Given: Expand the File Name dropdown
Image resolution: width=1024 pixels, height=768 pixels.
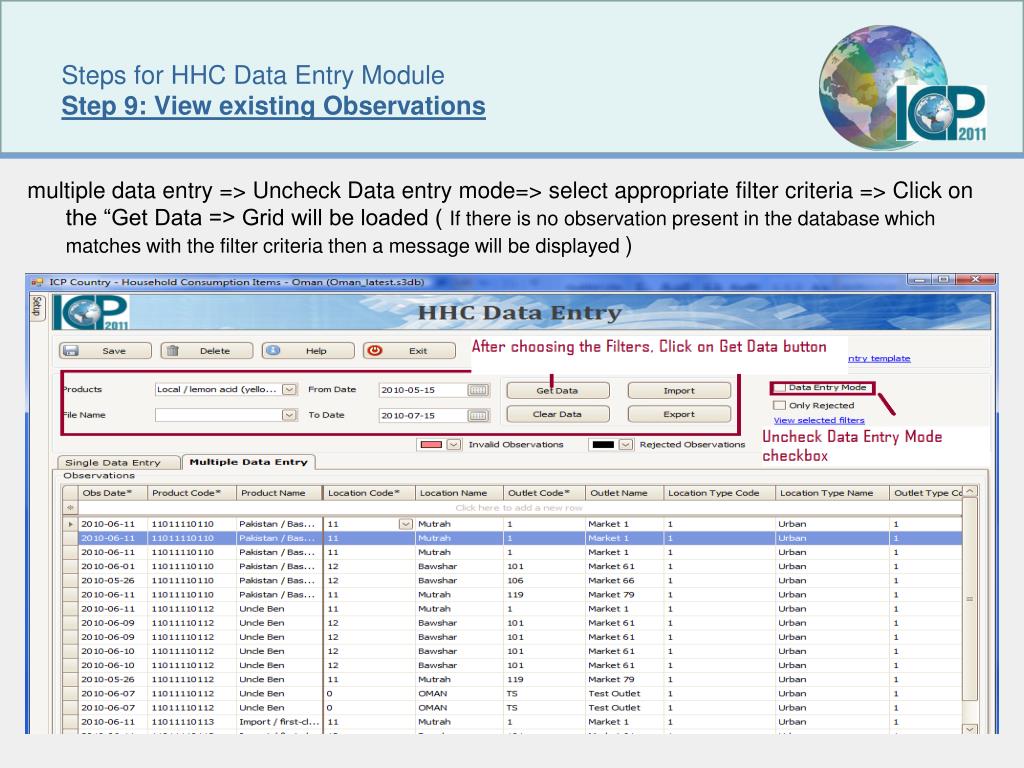Looking at the screenshot, I should point(289,415).
